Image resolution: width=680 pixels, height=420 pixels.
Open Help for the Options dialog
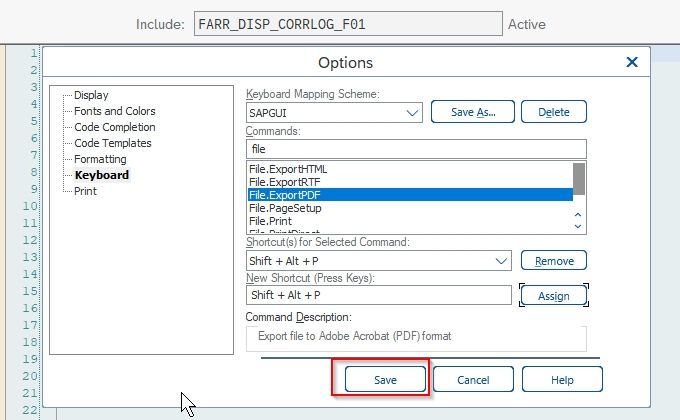(x=562, y=380)
